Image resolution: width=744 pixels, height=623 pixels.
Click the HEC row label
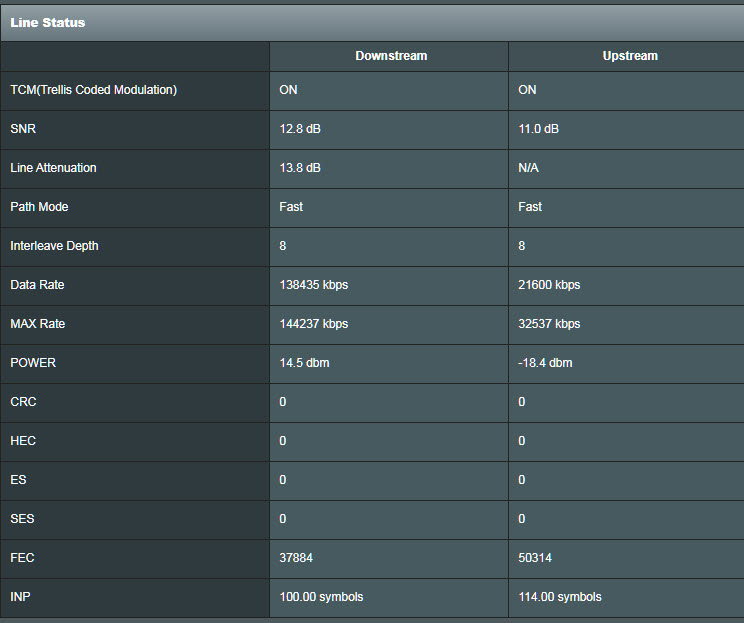click(23, 440)
